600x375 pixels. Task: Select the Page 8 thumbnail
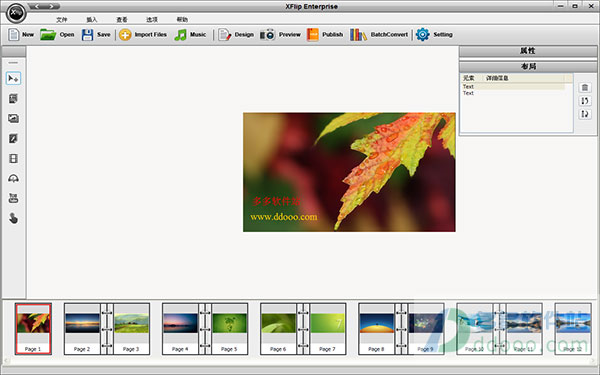point(377,329)
